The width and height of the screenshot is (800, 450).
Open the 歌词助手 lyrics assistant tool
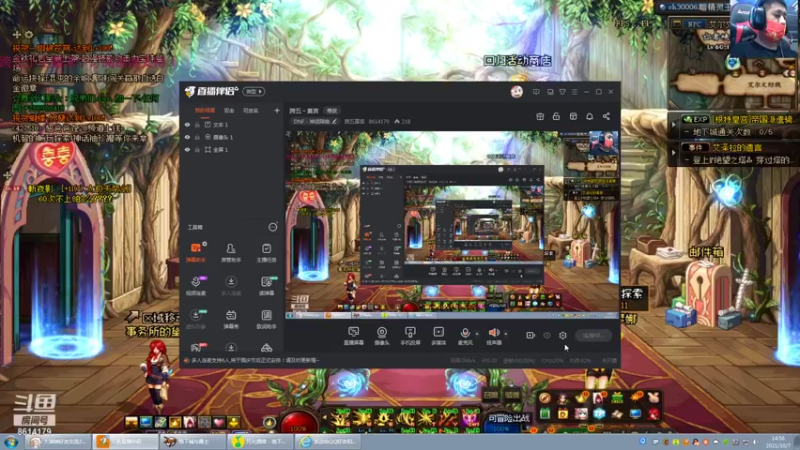pos(266,318)
